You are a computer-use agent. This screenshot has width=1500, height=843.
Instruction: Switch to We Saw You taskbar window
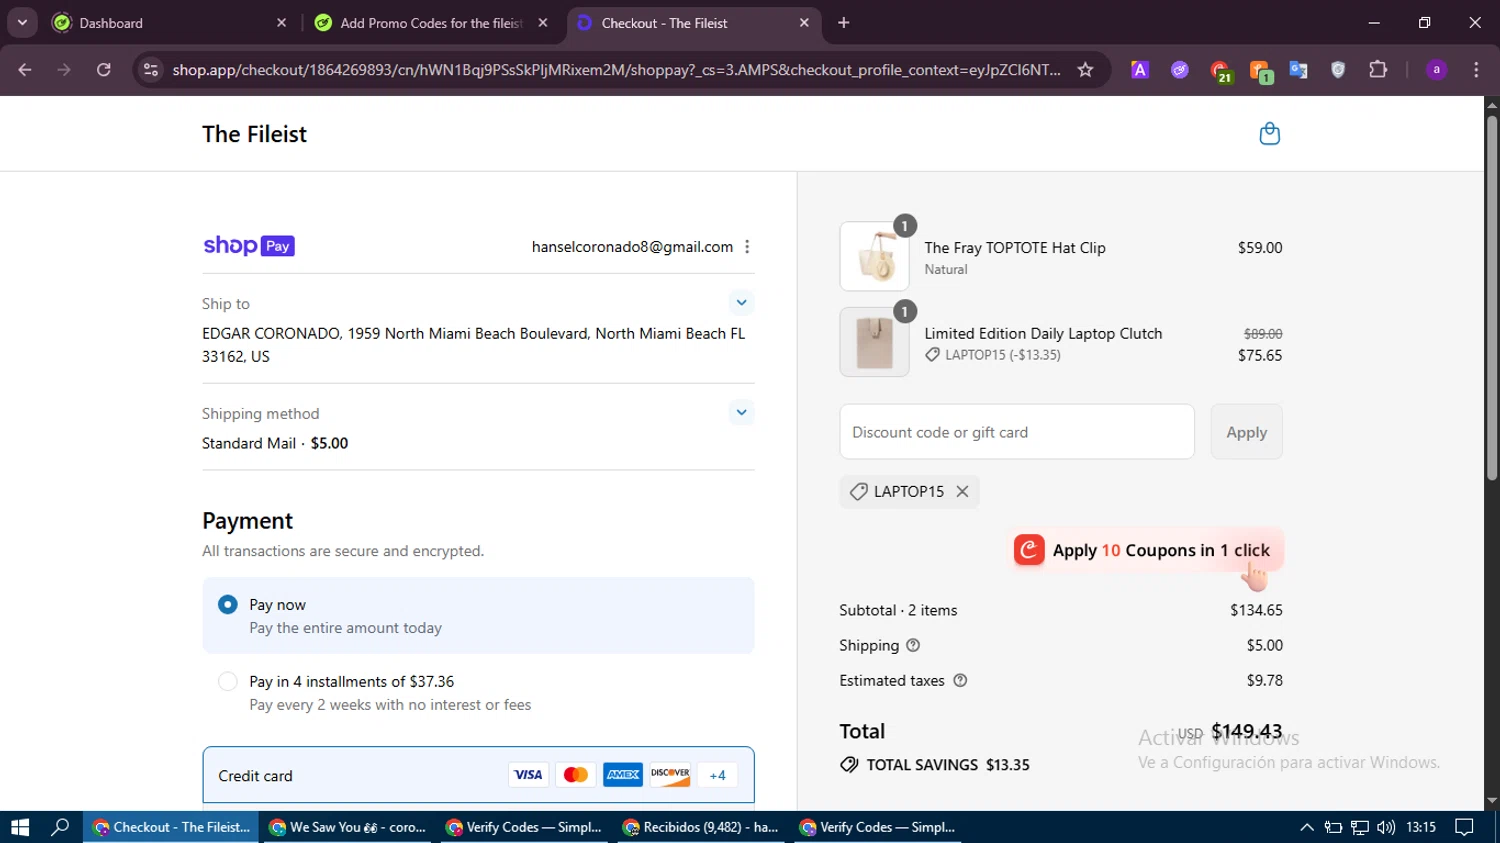(x=348, y=827)
